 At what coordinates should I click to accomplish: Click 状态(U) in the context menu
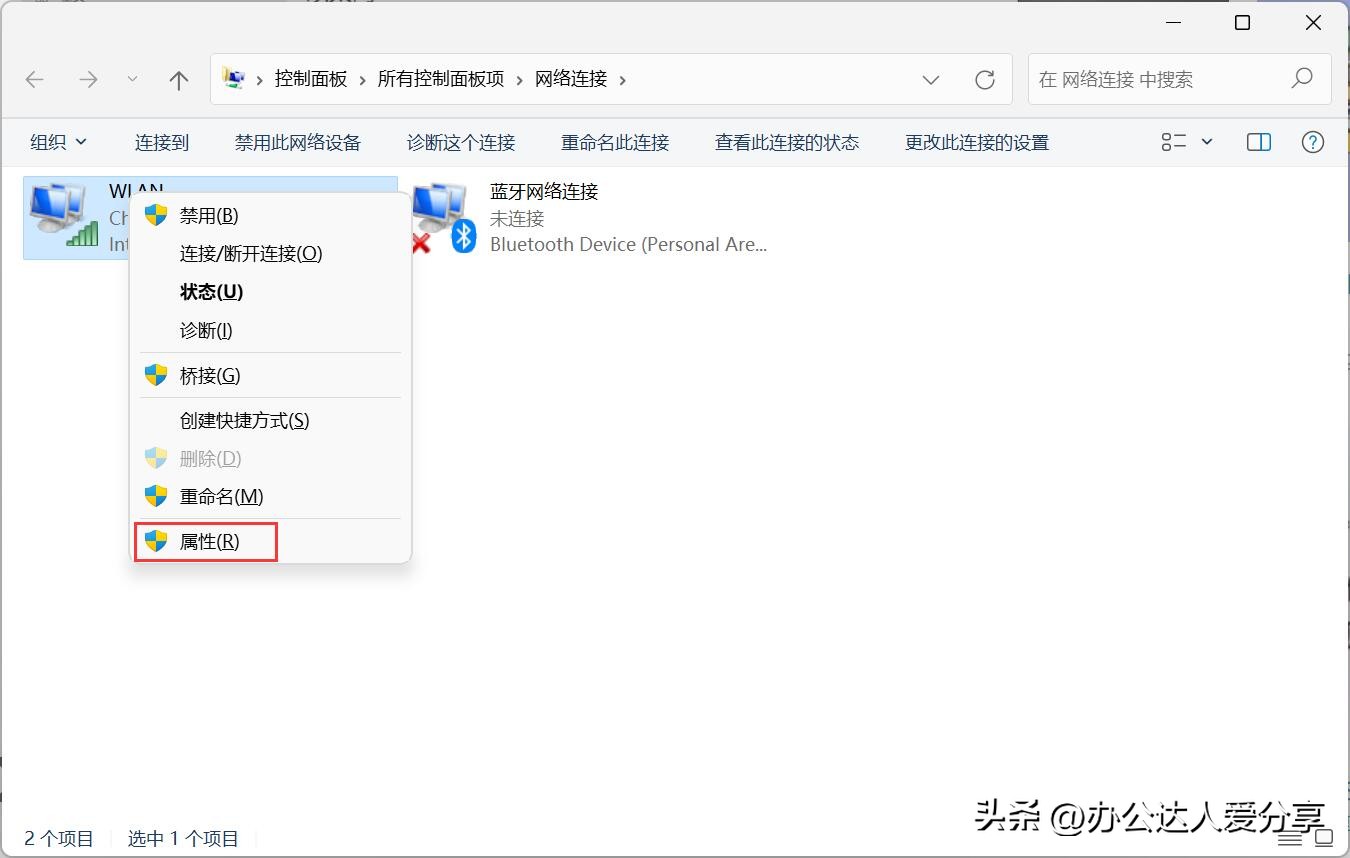point(211,291)
